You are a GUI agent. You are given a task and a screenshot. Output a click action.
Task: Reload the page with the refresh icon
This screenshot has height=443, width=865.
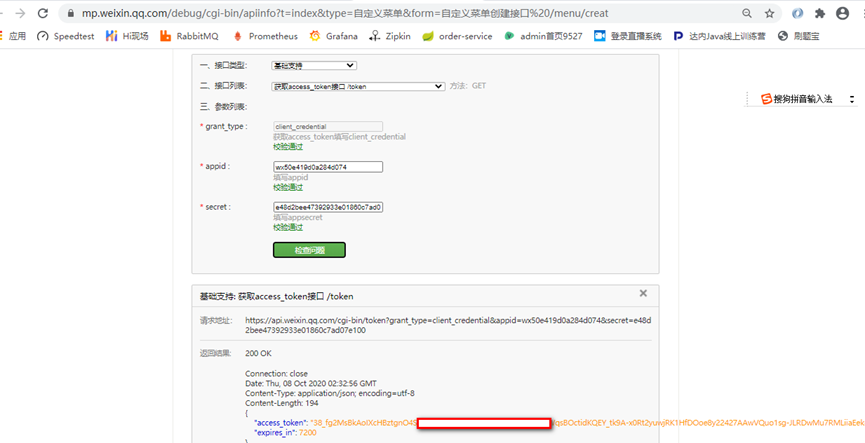[x=43, y=13]
